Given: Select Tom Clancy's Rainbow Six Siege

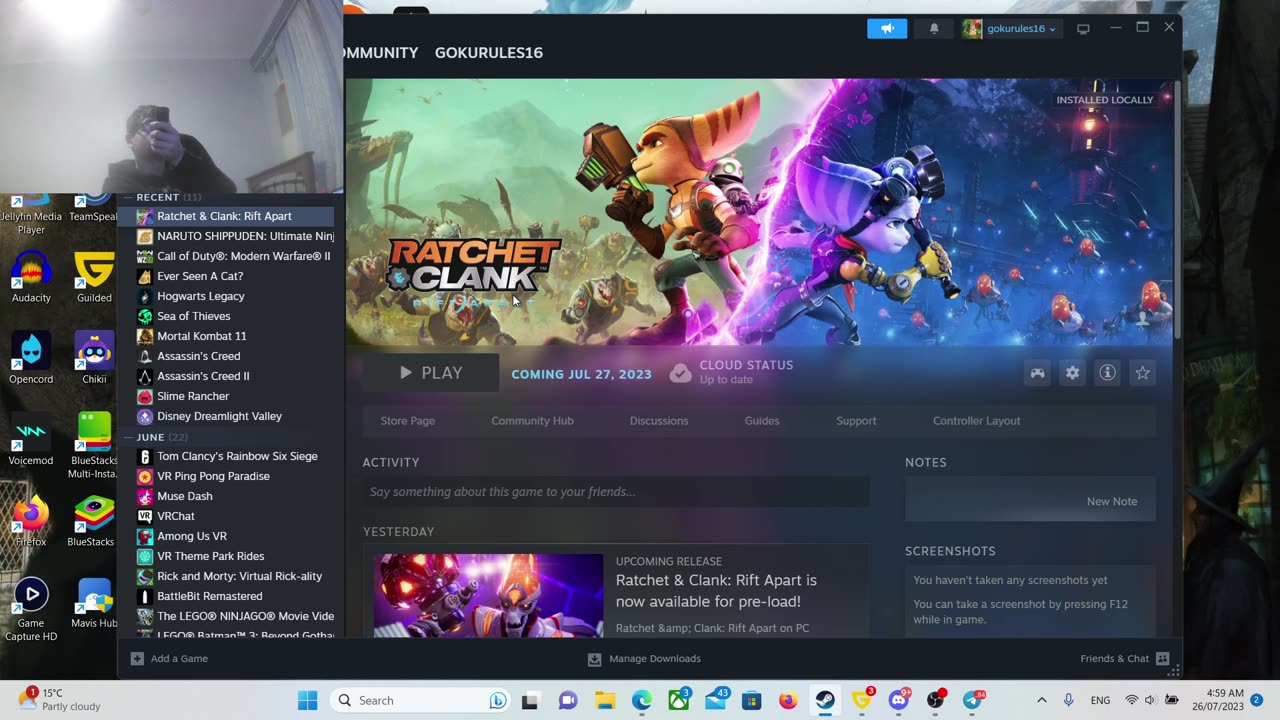Looking at the screenshot, I should click(x=228, y=456).
